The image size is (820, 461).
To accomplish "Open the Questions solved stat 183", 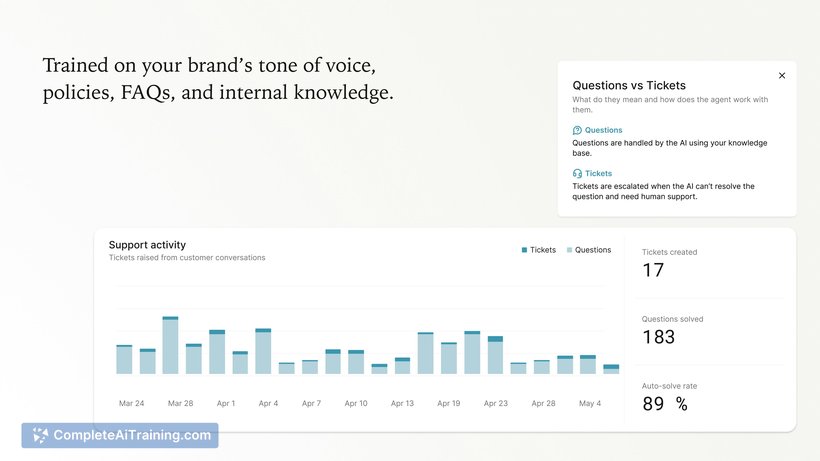I will tap(658, 337).
